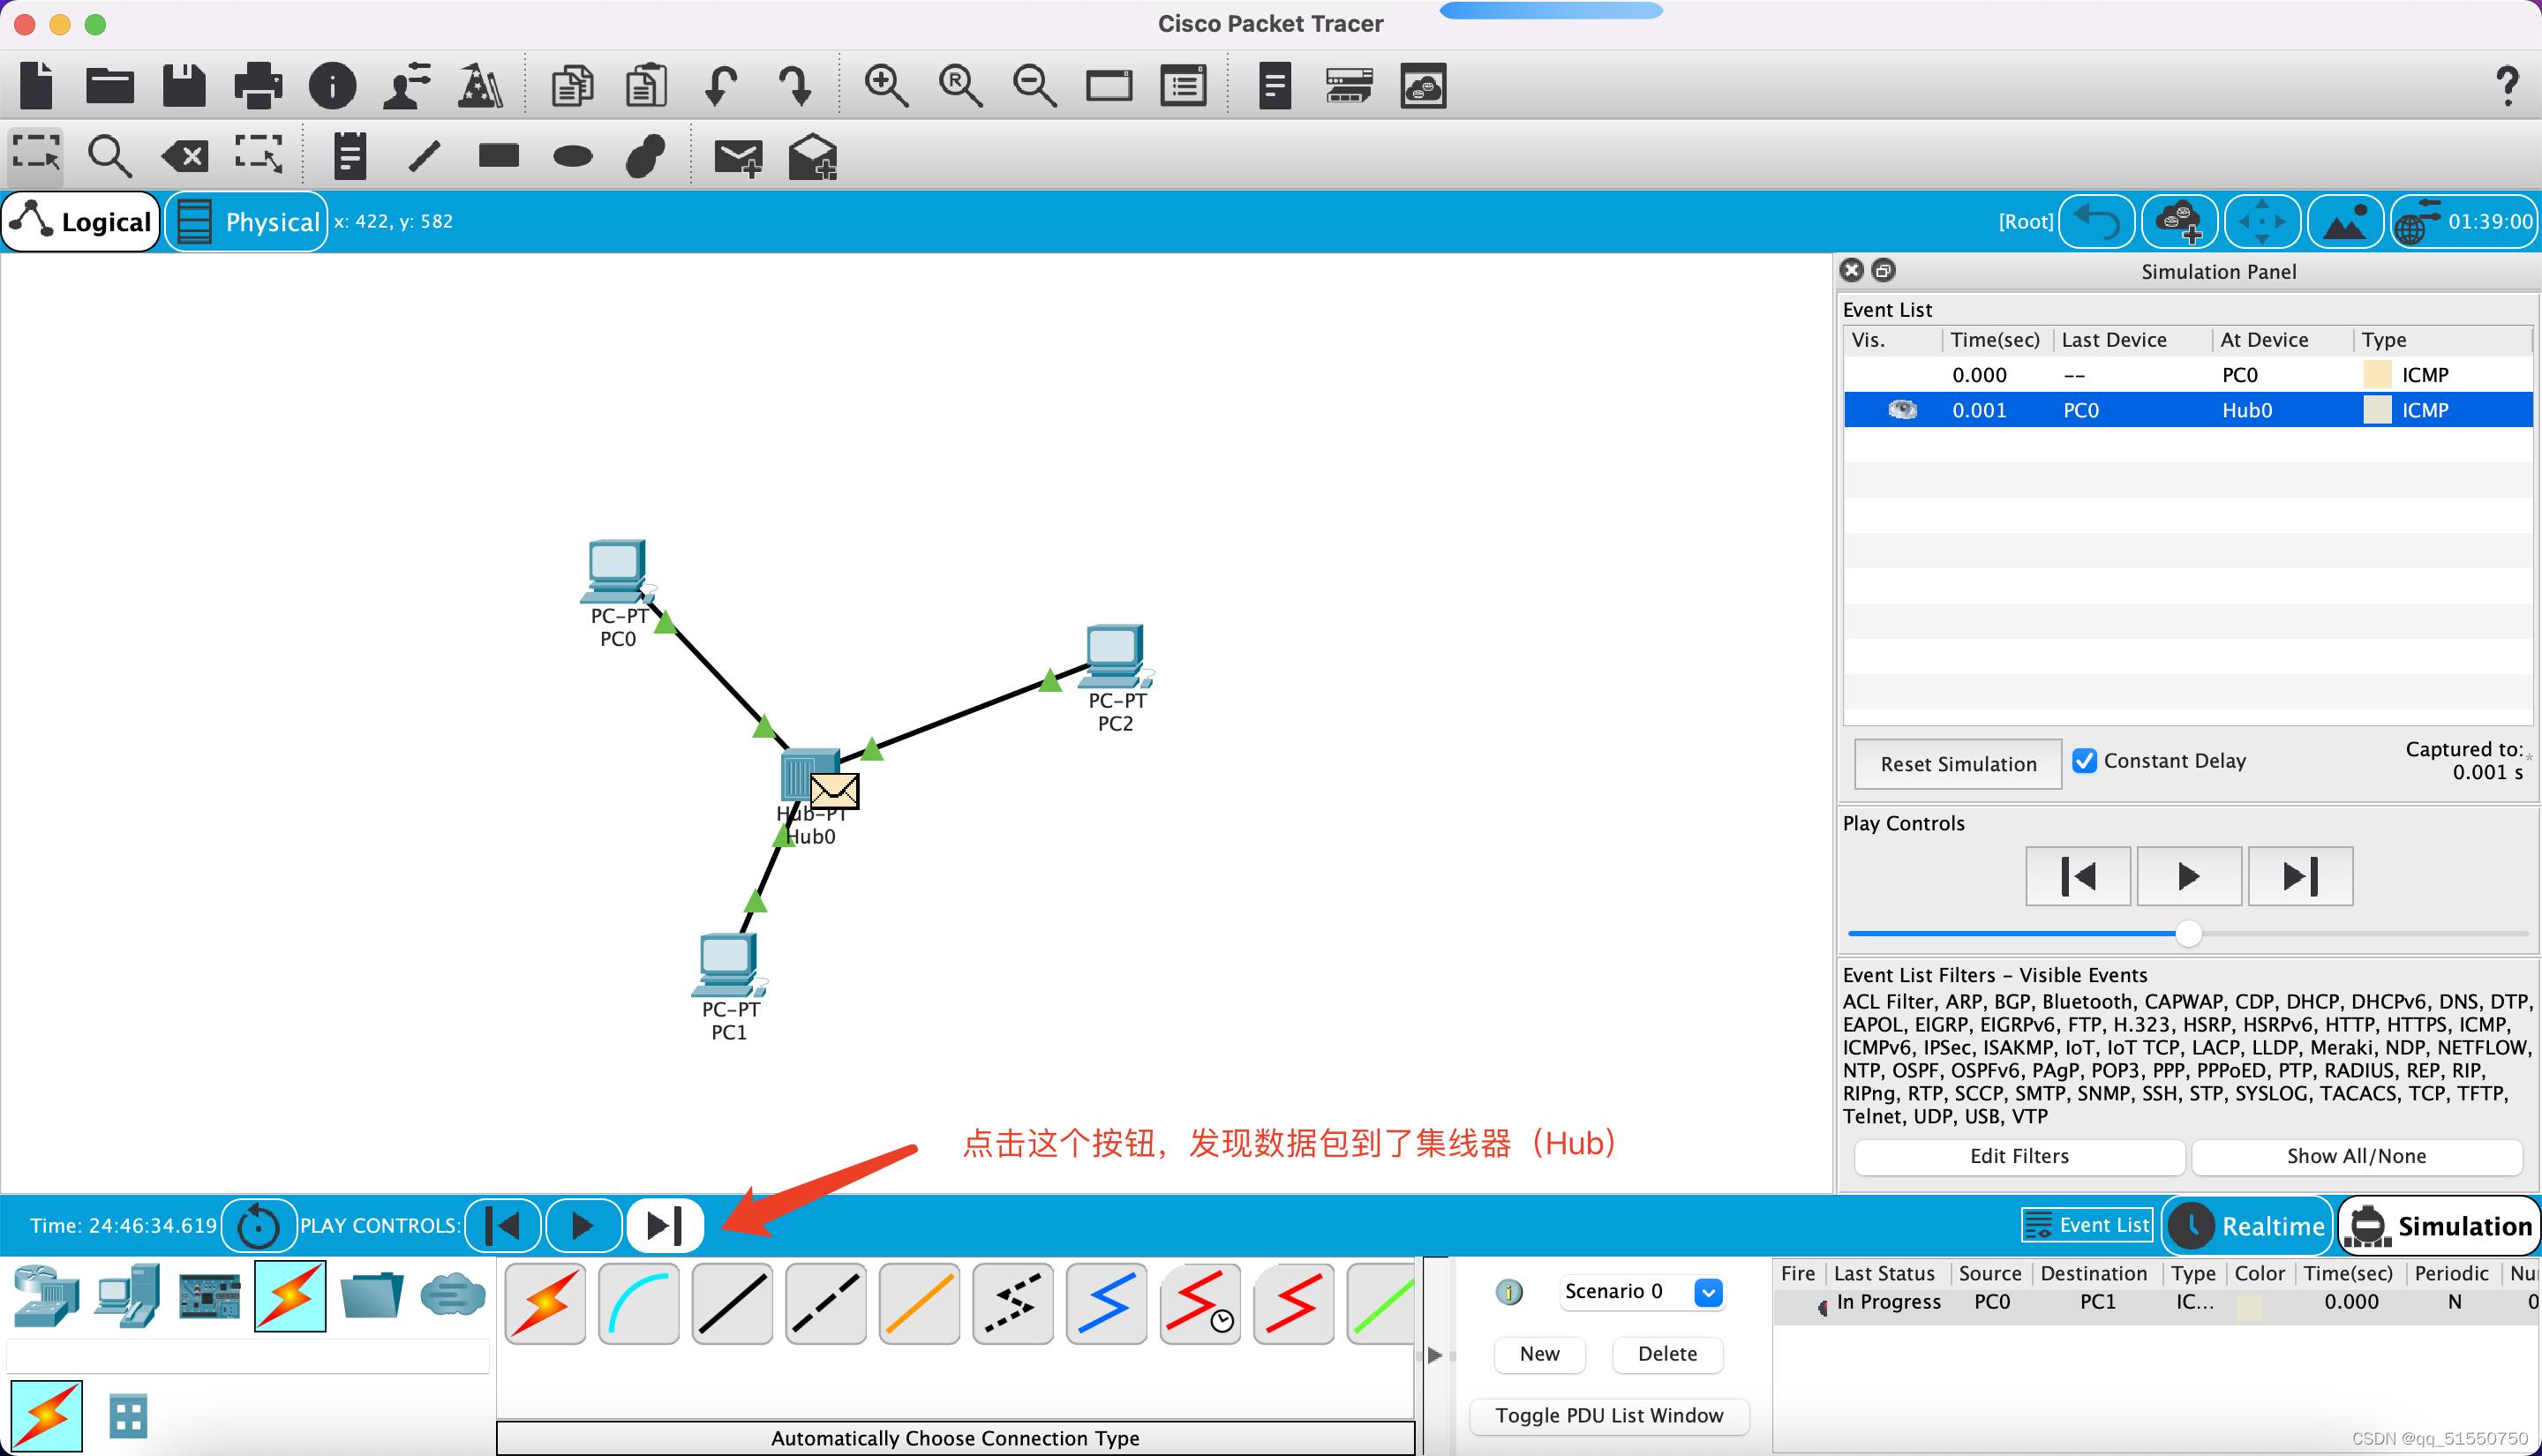
Task: Print using the printer icon
Action: [x=258, y=86]
